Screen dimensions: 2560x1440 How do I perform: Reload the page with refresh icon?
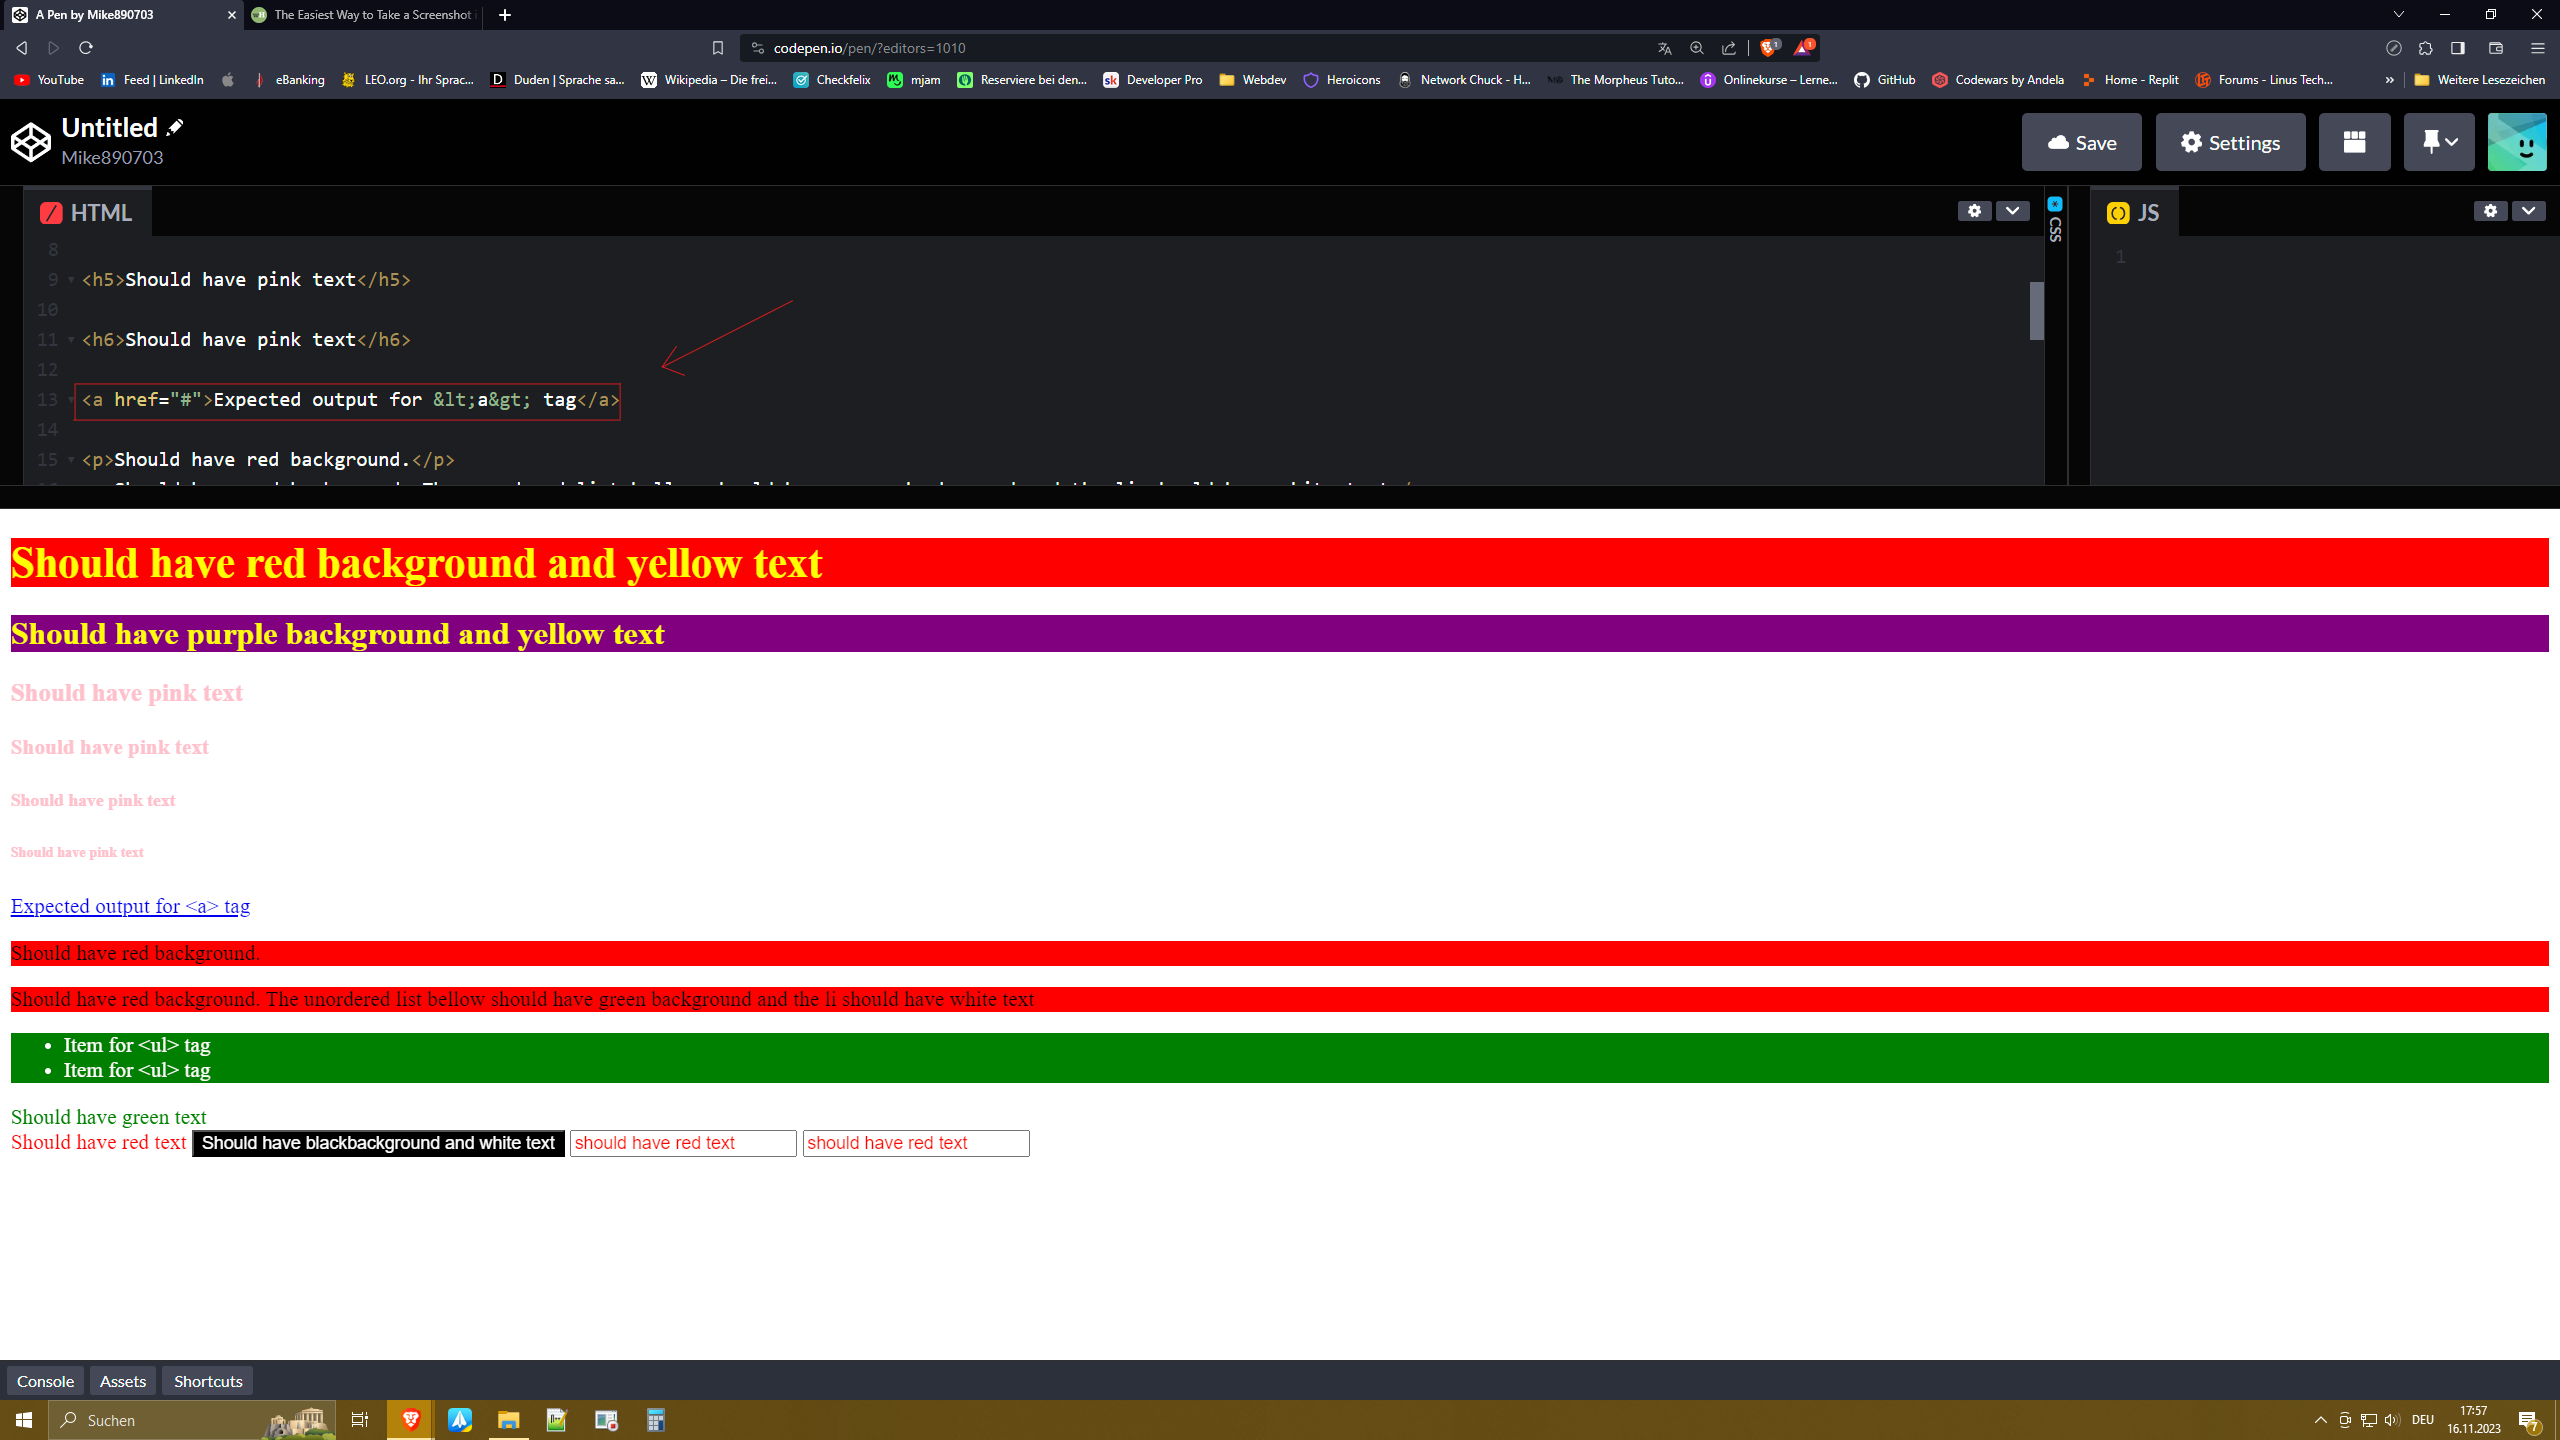86,48
